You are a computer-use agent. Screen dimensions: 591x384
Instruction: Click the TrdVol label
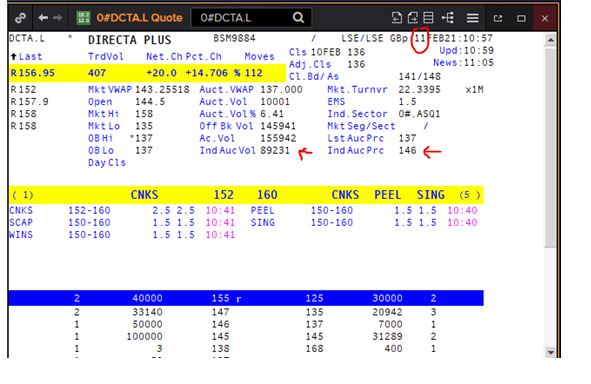(106, 57)
